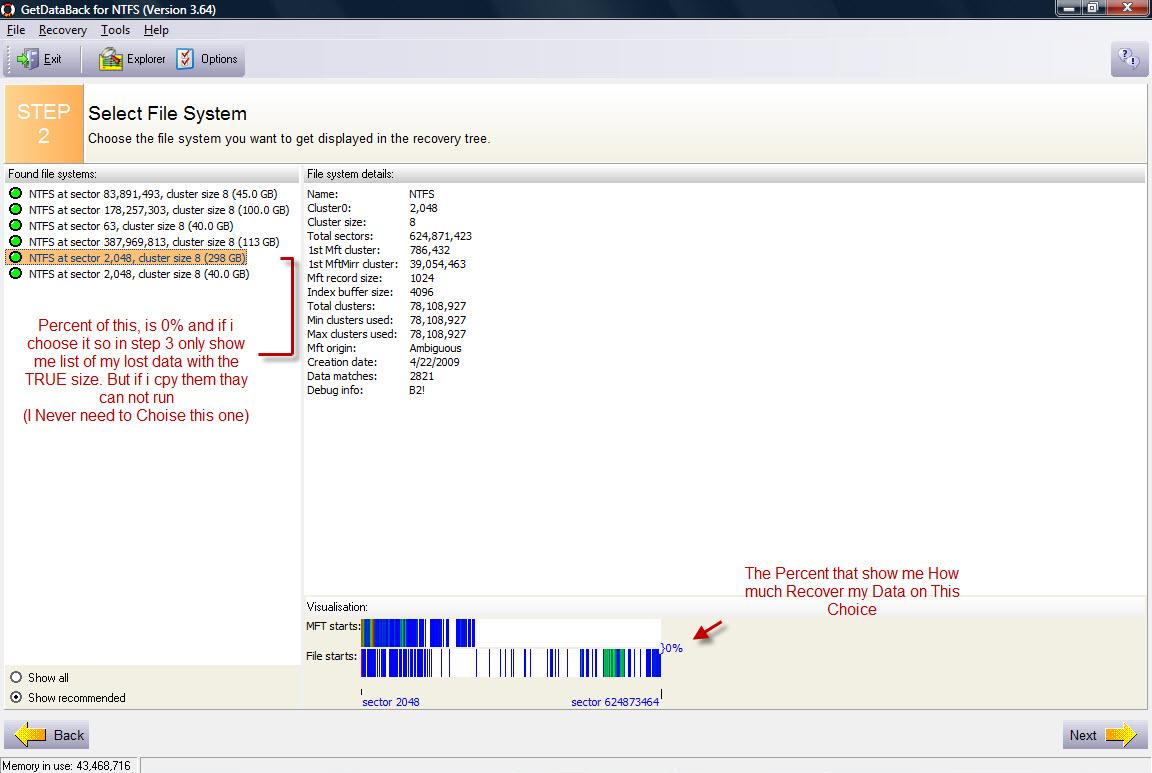Click Memory in use status bar entry

(66, 766)
